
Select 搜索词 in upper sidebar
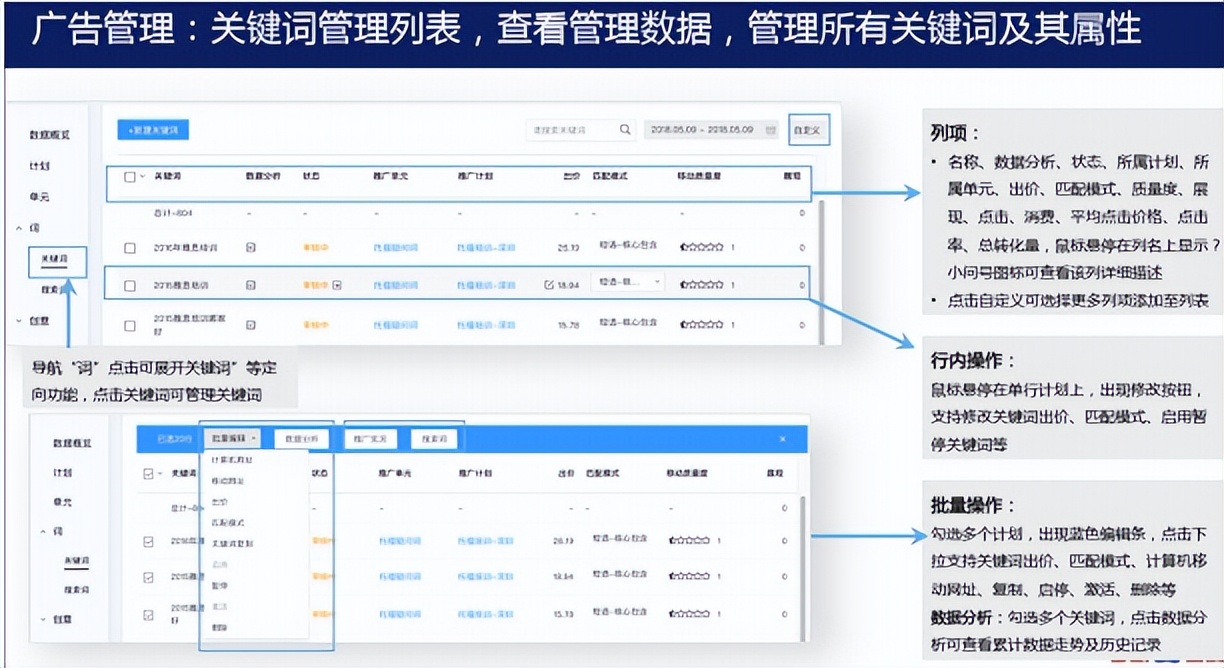click(x=55, y=289)
